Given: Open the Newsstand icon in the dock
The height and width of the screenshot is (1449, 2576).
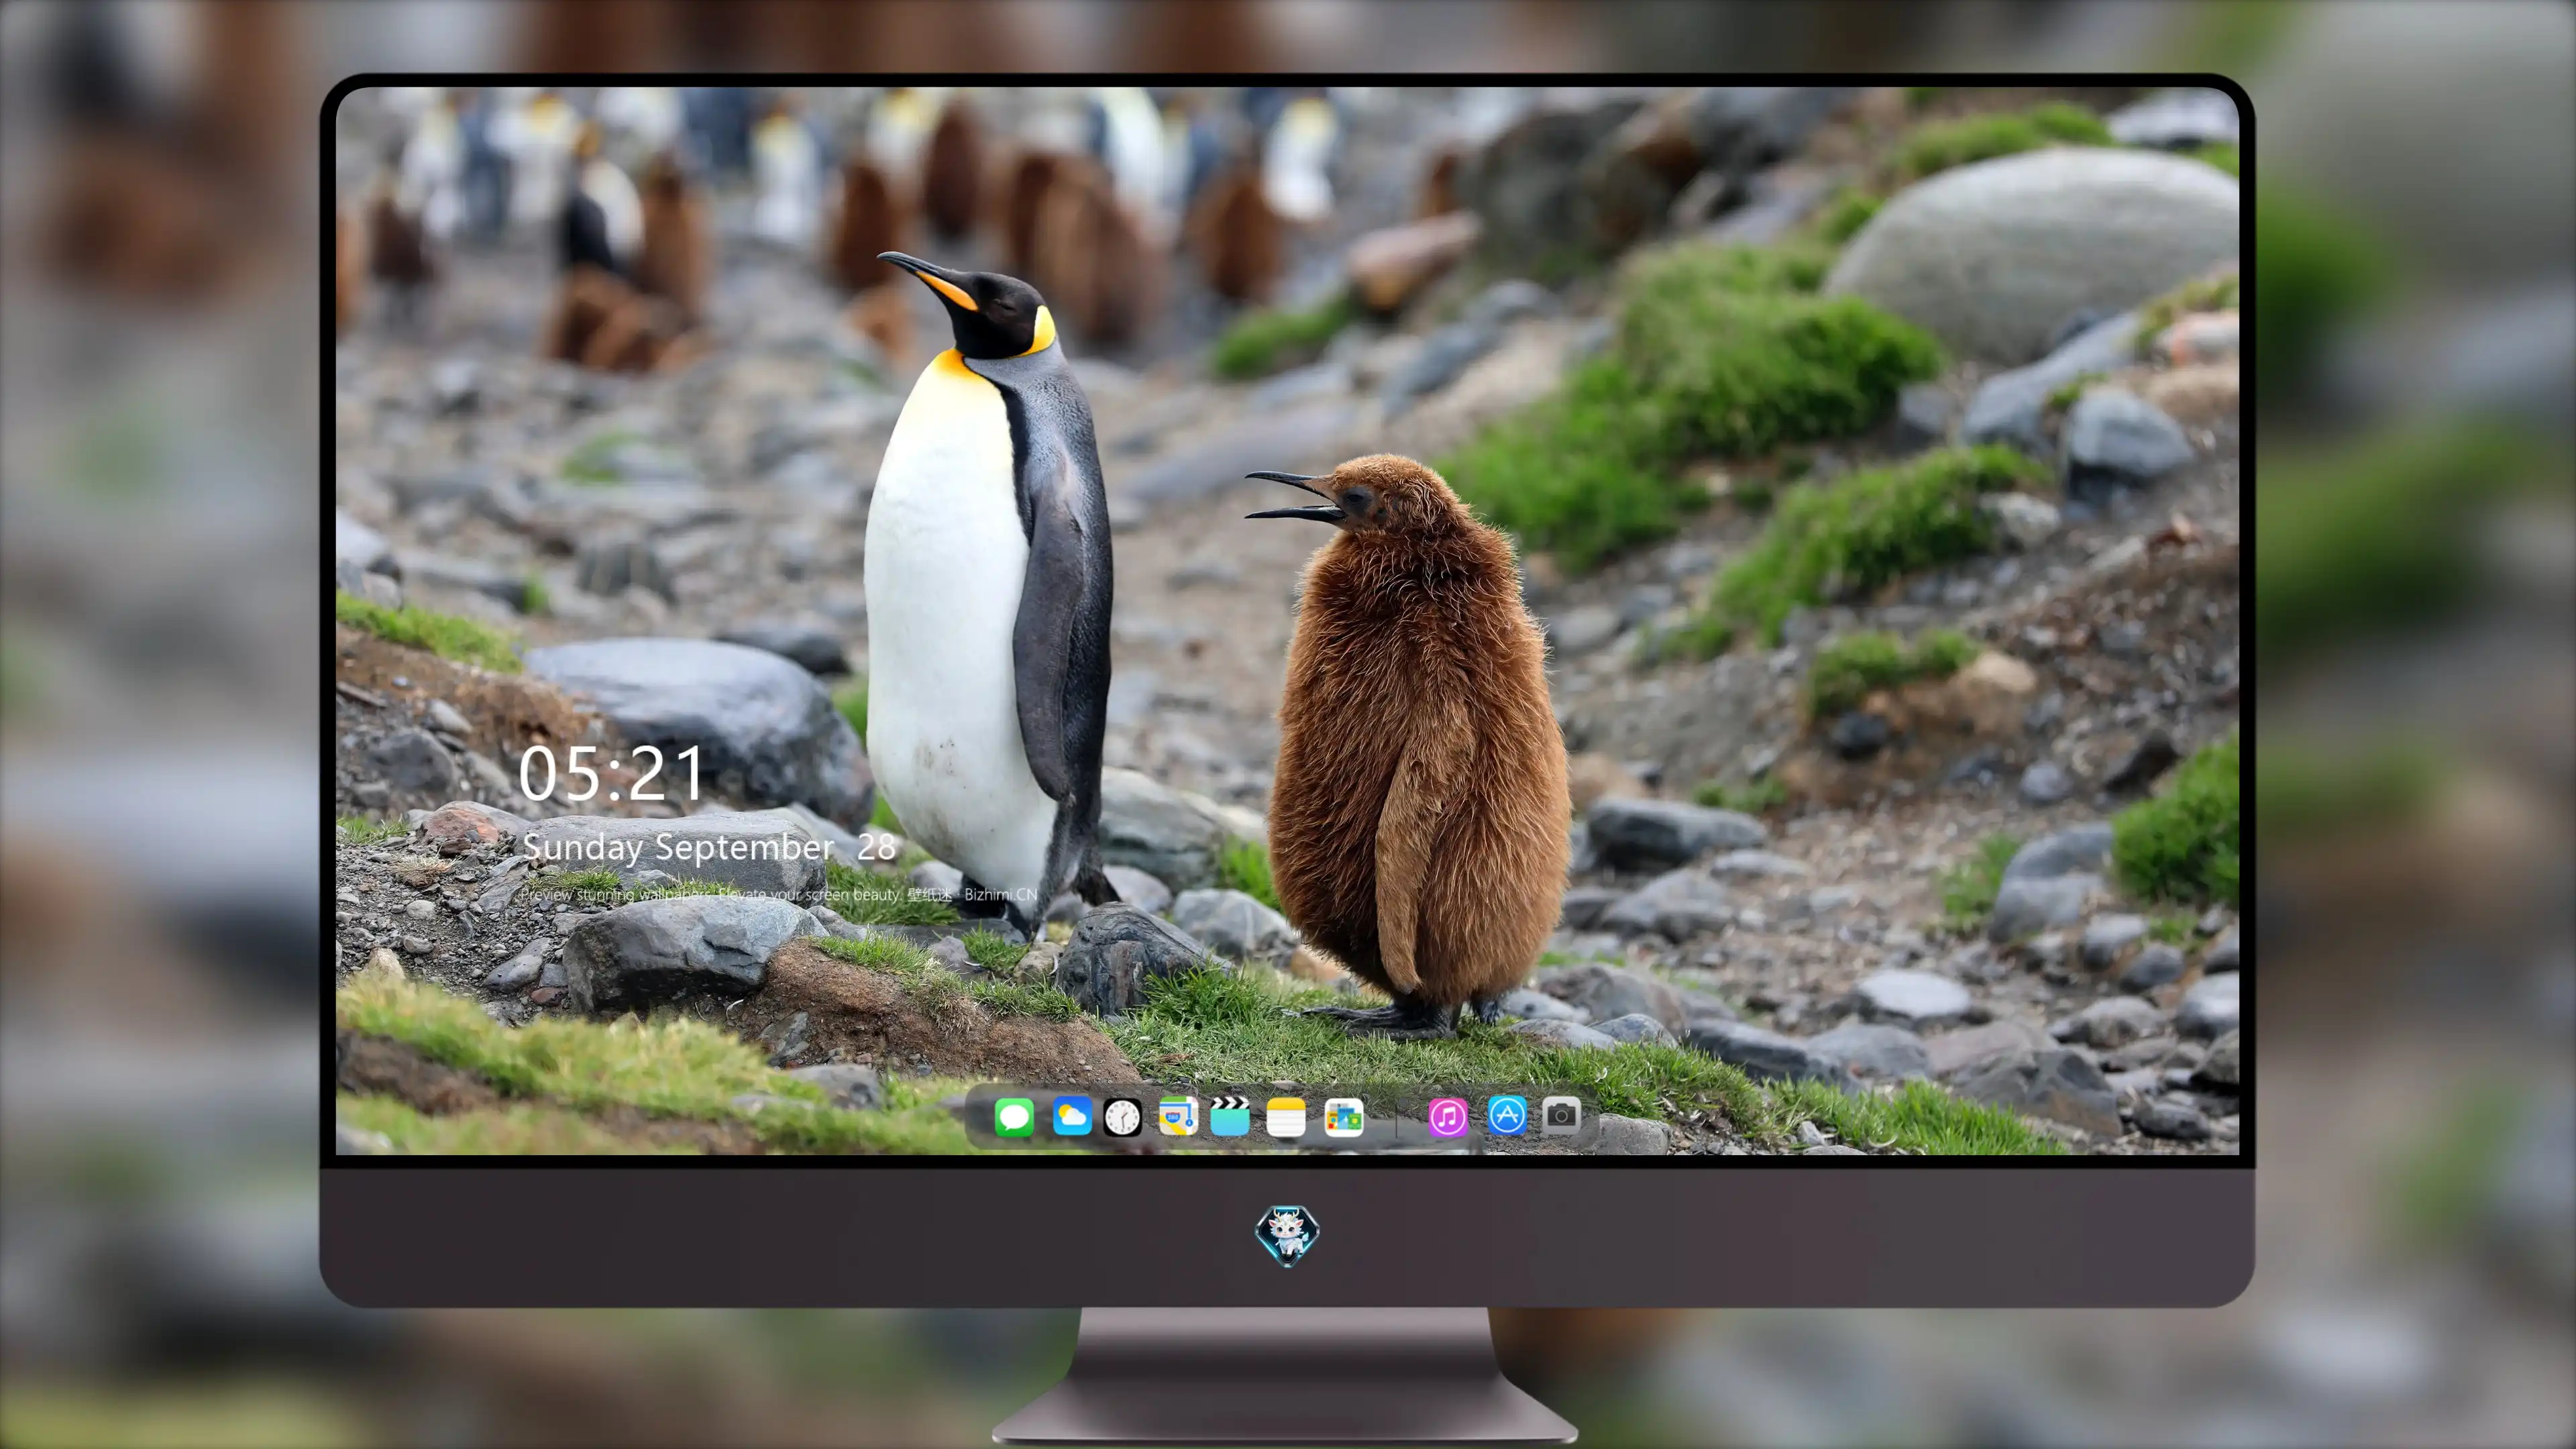Looking at the screenshot, I should pyautogui.click(x=1344, y=1117).
